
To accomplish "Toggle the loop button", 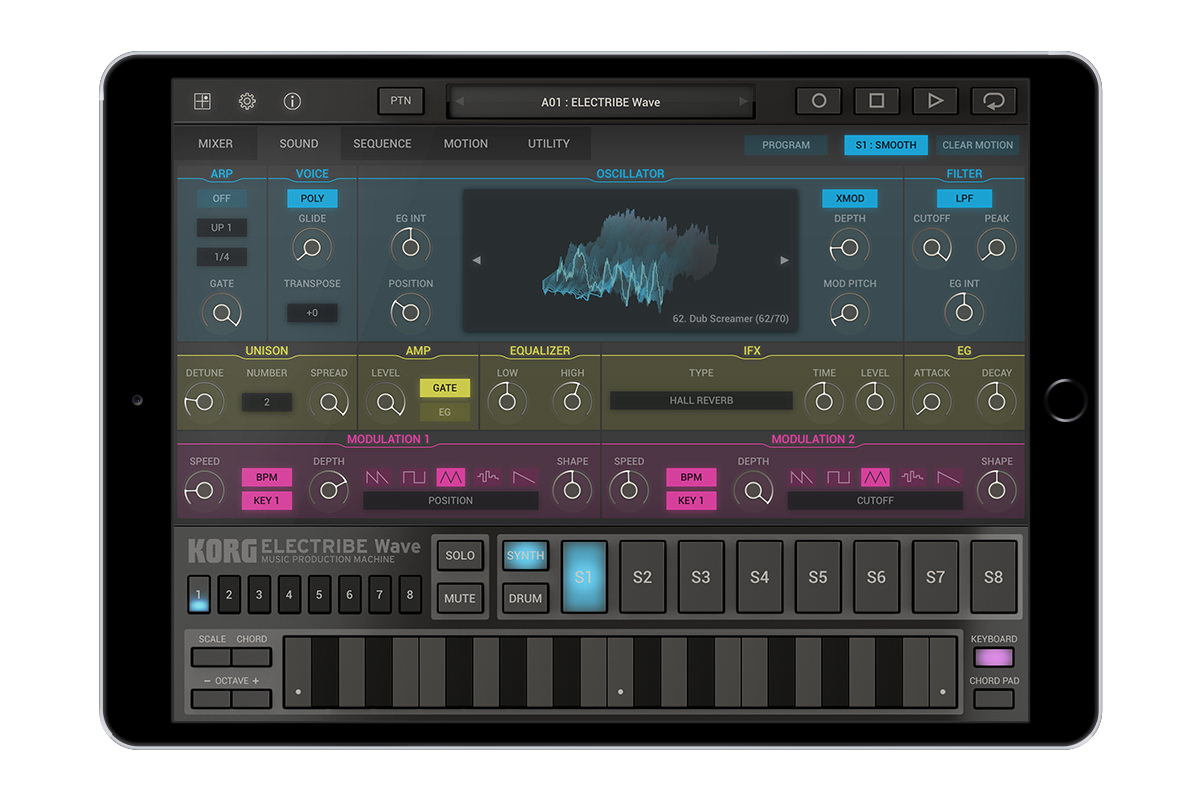I will tap(993, 101).
